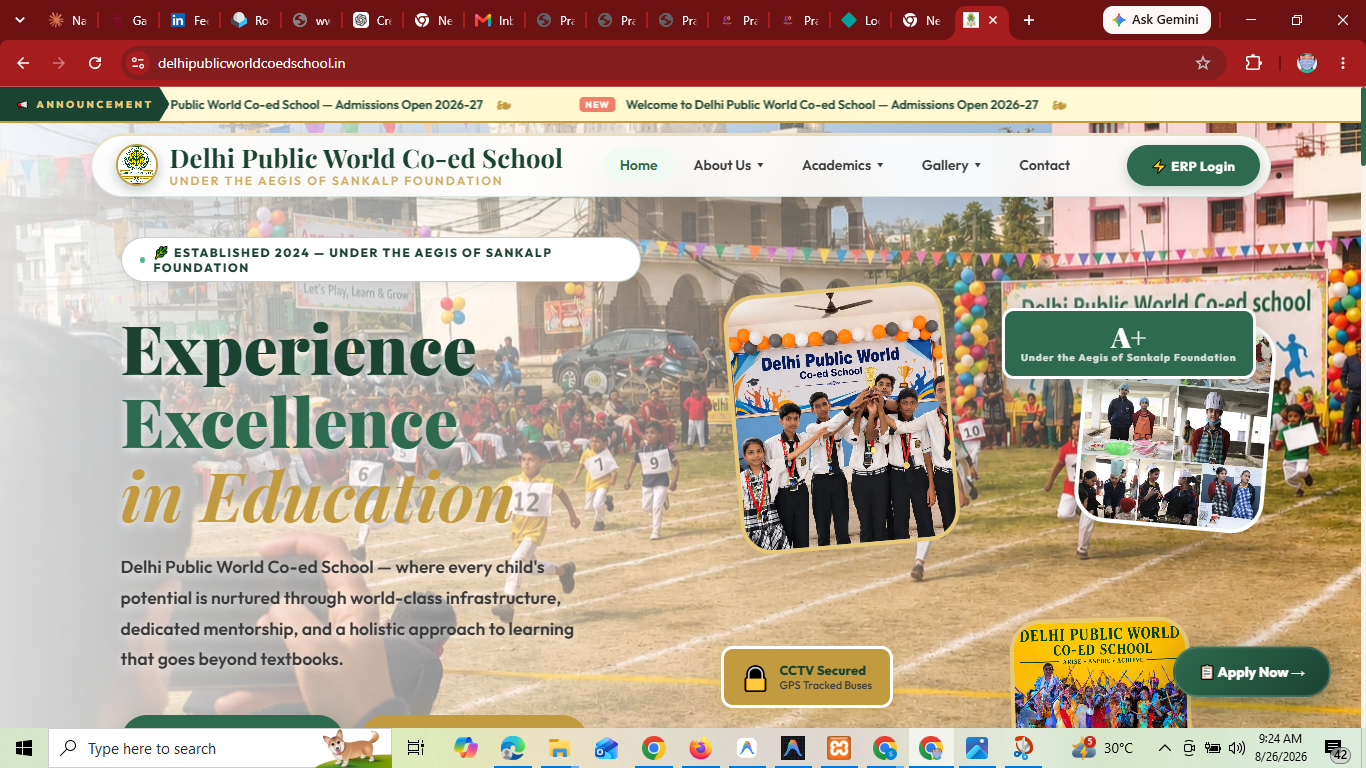
Task: Select Home in the navigation menu
Action: 638,166
